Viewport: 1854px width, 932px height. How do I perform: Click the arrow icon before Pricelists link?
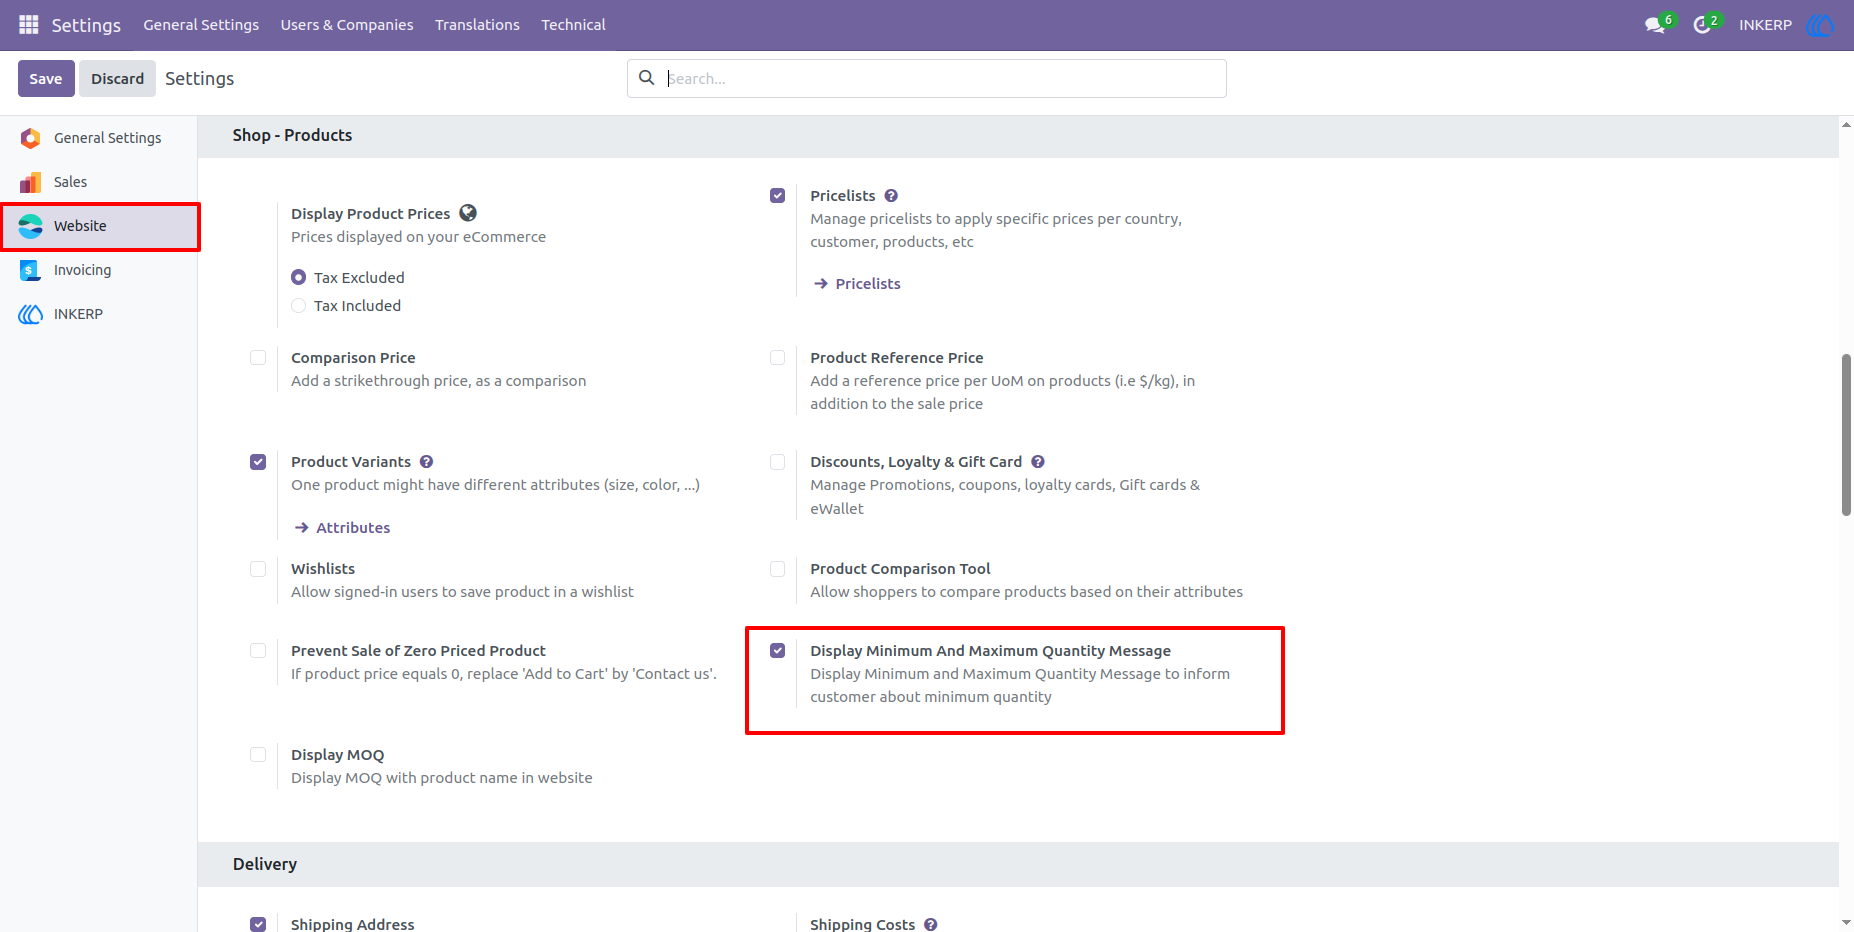point(821,284)
